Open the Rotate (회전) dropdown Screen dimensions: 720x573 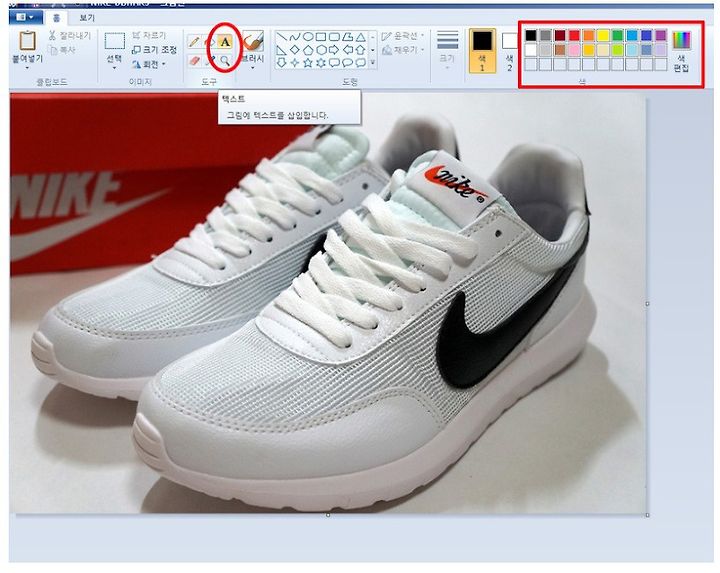click(149, 64)
